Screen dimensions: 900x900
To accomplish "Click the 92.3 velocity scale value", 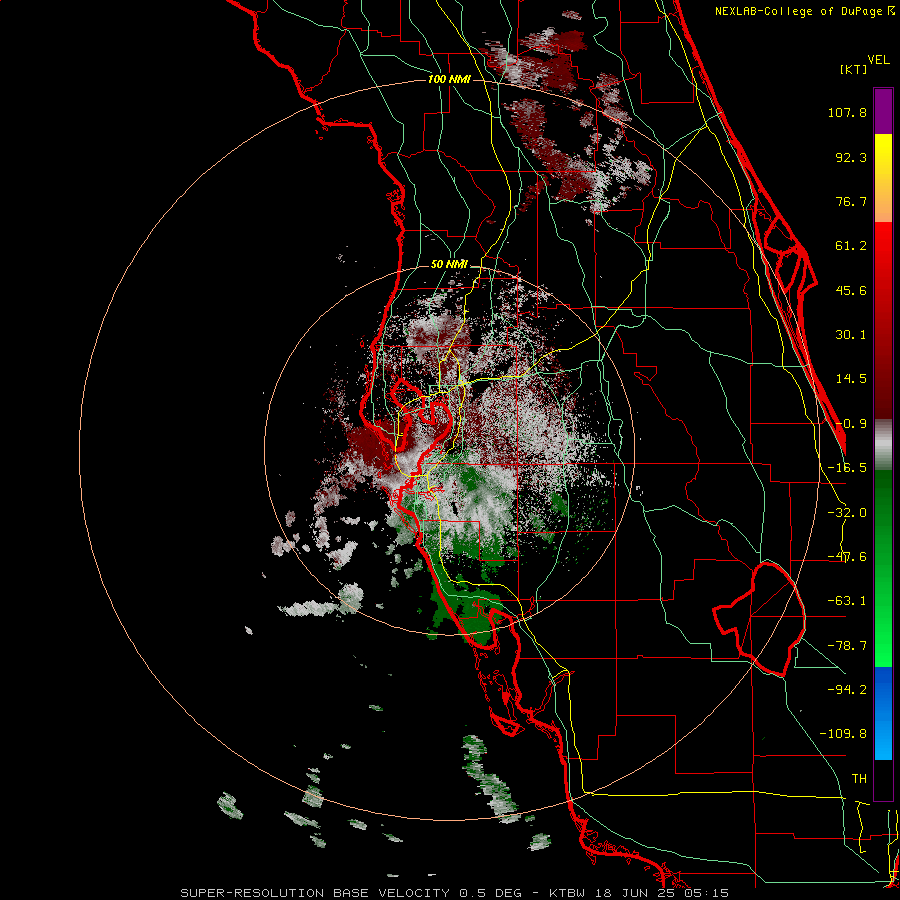I will coord(851,157).
